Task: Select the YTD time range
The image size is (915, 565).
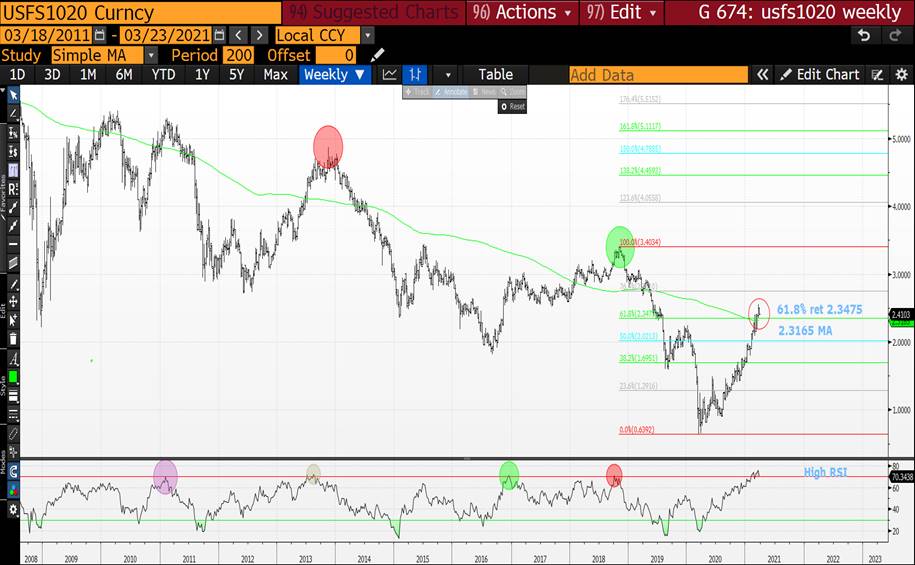Action: tap(163, 75)
